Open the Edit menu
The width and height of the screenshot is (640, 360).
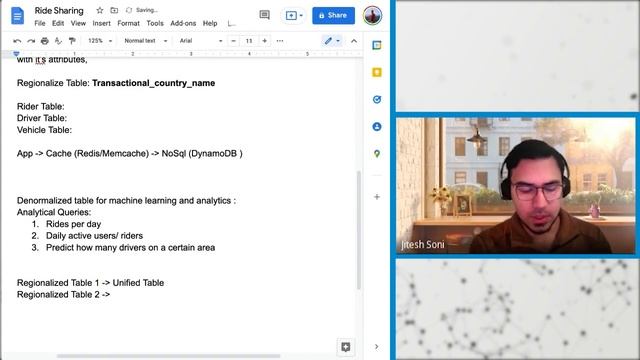click(58, 23)
